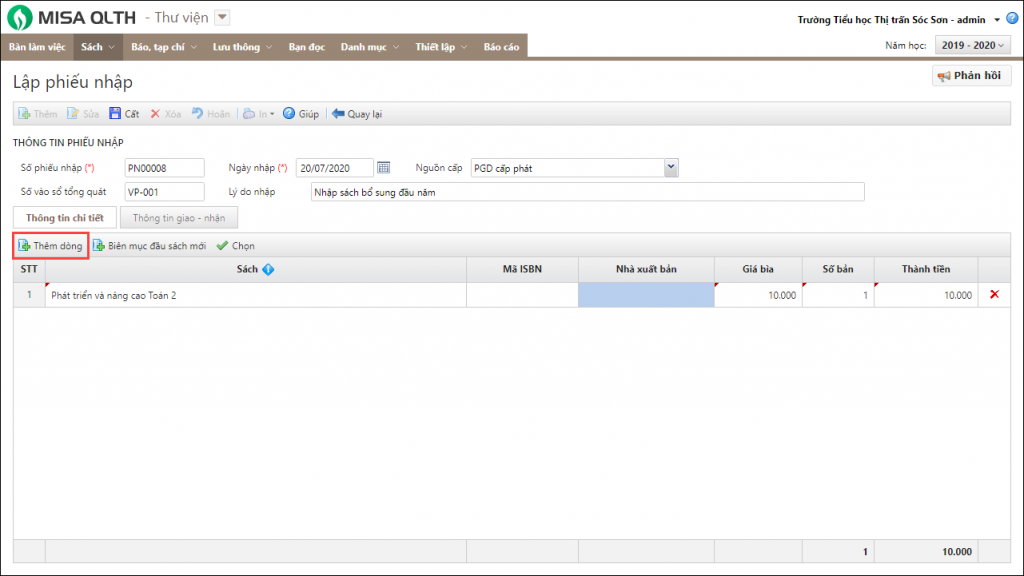Click the Chọn green checkmark button
The width and height of the screenshot is (1024, 576).
click(x=223, y=245)
